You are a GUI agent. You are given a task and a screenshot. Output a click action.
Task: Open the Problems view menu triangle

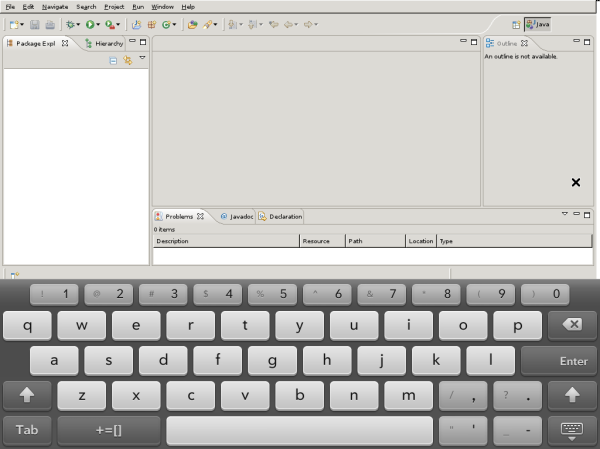pos(564,214)
